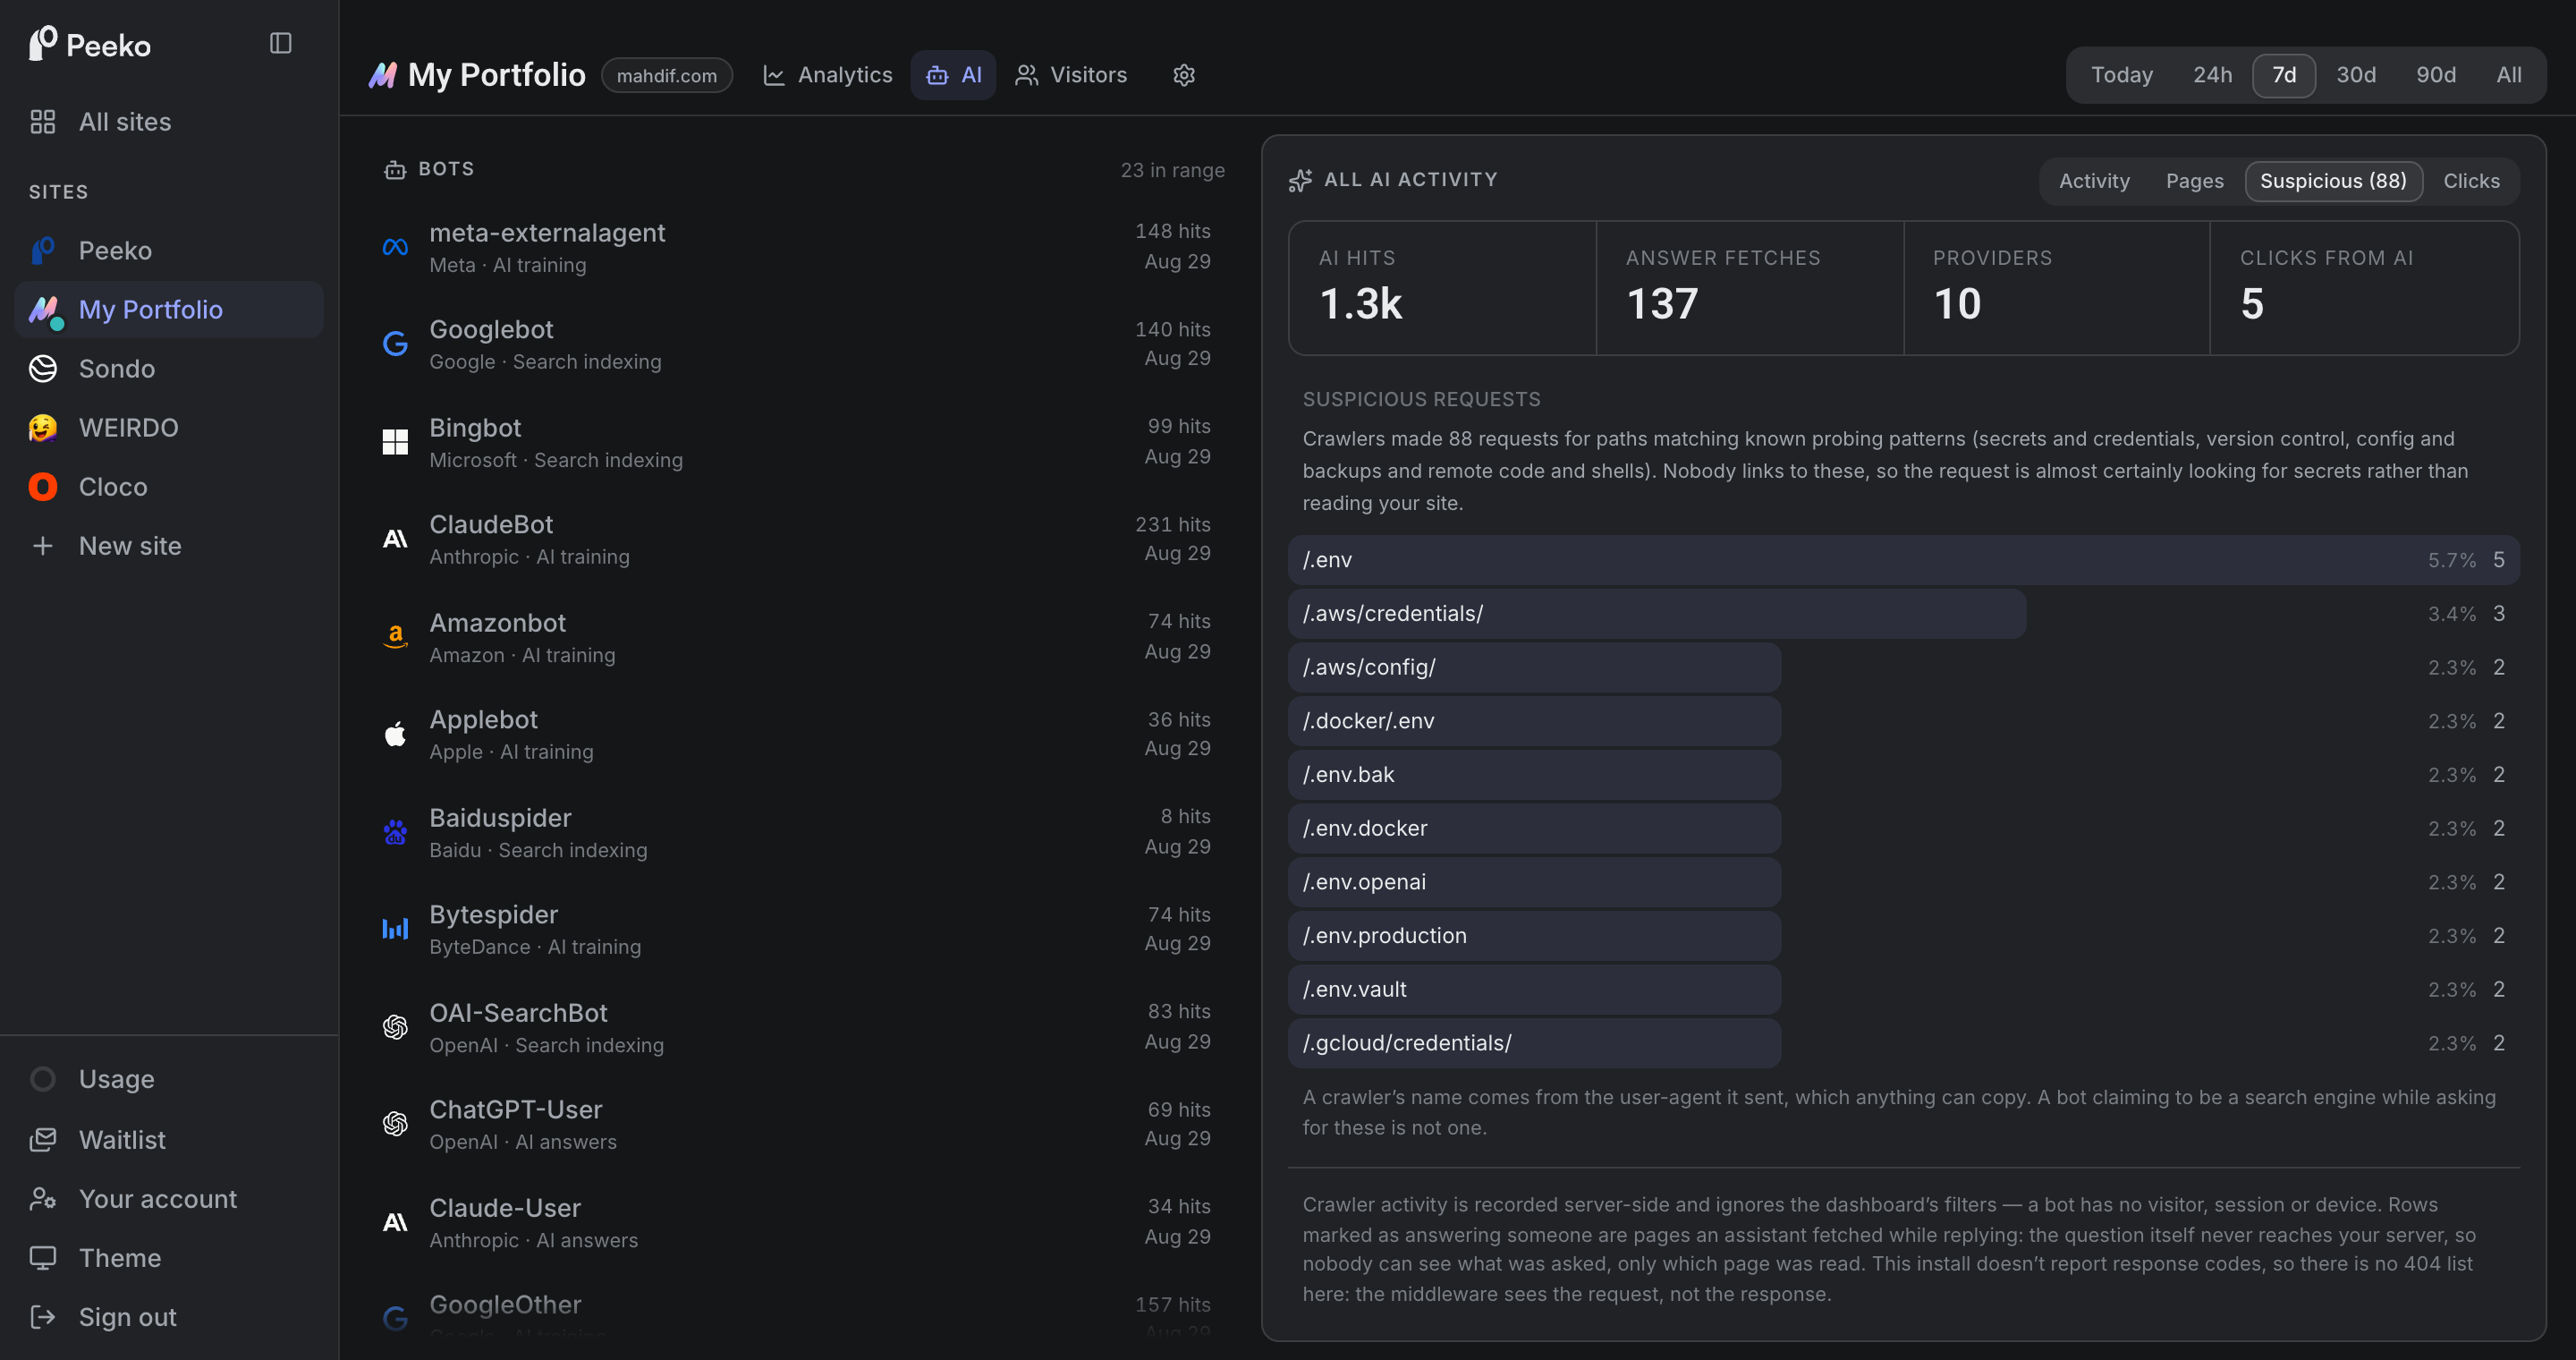Viewport: 2576px width, 1360px height.
Task: Click the Bytespider bars logo icon
Action: pyautogui.click(x=395, y=929)
